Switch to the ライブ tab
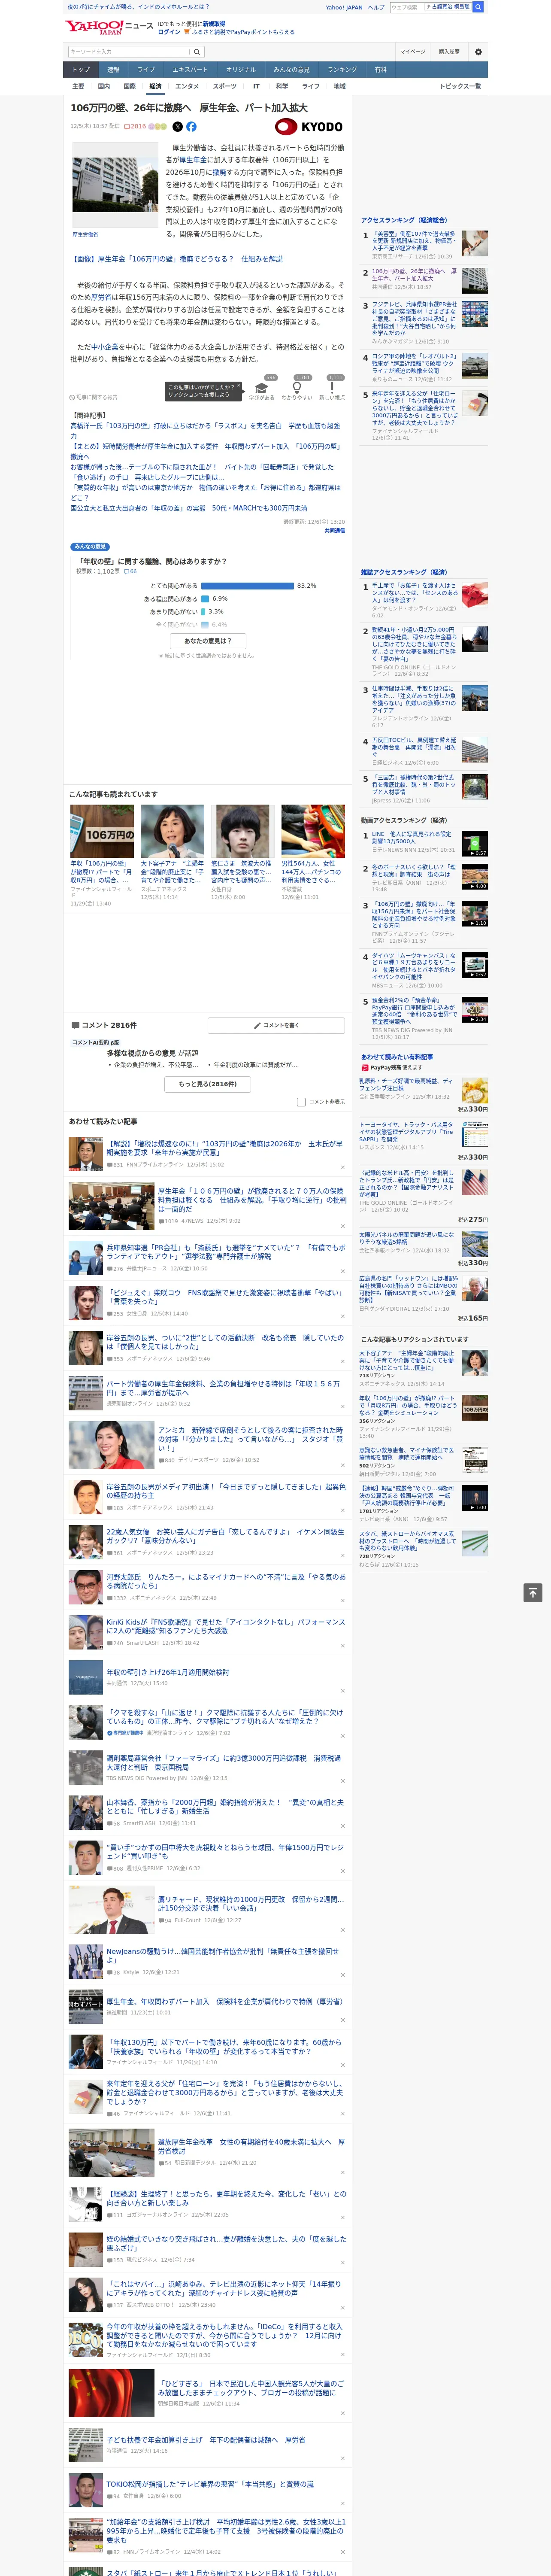 [146, 69]
